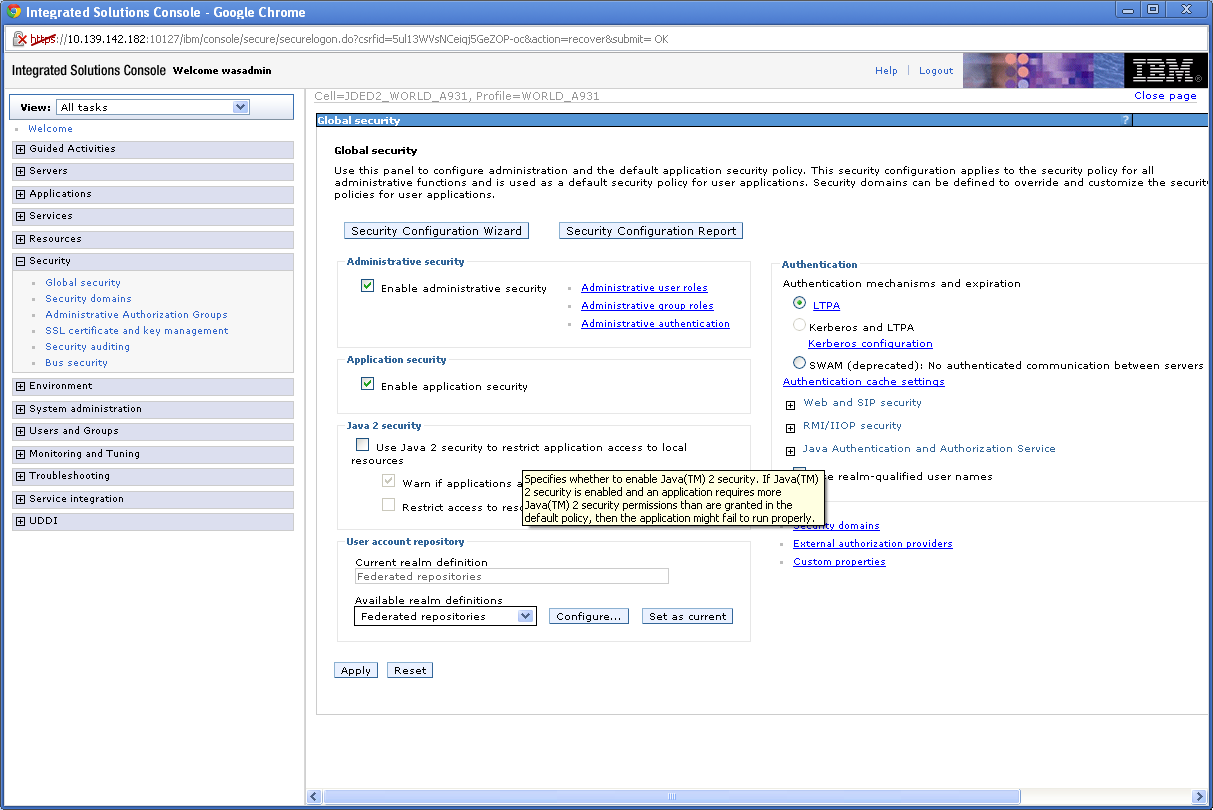This screenshot has width=1213, height=810.
Task: Expand the Monitoring and Tuning node
Action: 20,454
